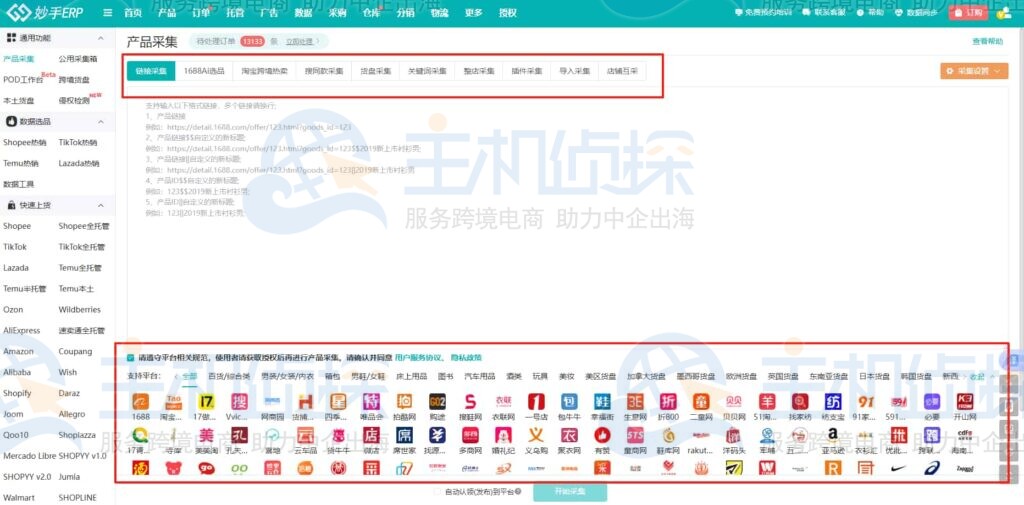Click the 开始采集 button
The height and width of the screenshot is (505, 1024).
[x=570, y=491]
